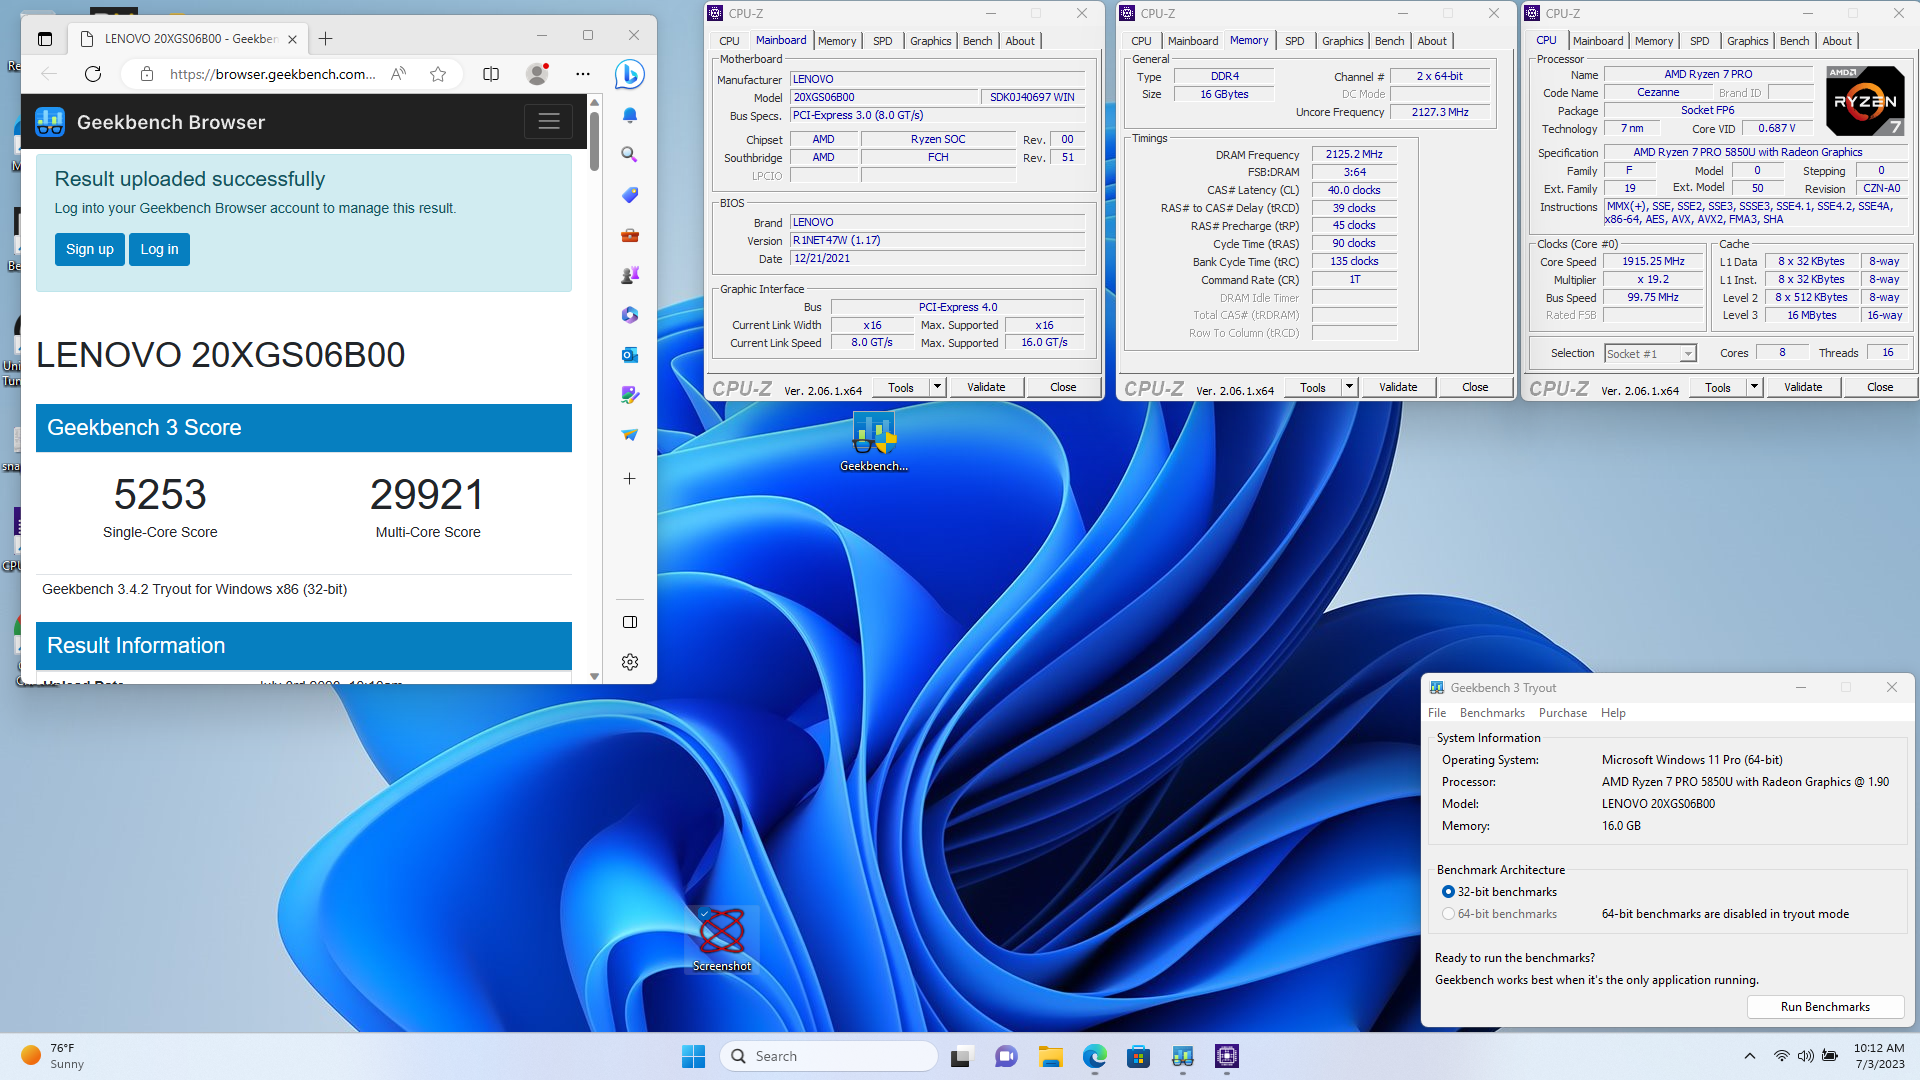Open Edge settings and more ellipsis
1920x1080 pixels.
coord(583,74)
